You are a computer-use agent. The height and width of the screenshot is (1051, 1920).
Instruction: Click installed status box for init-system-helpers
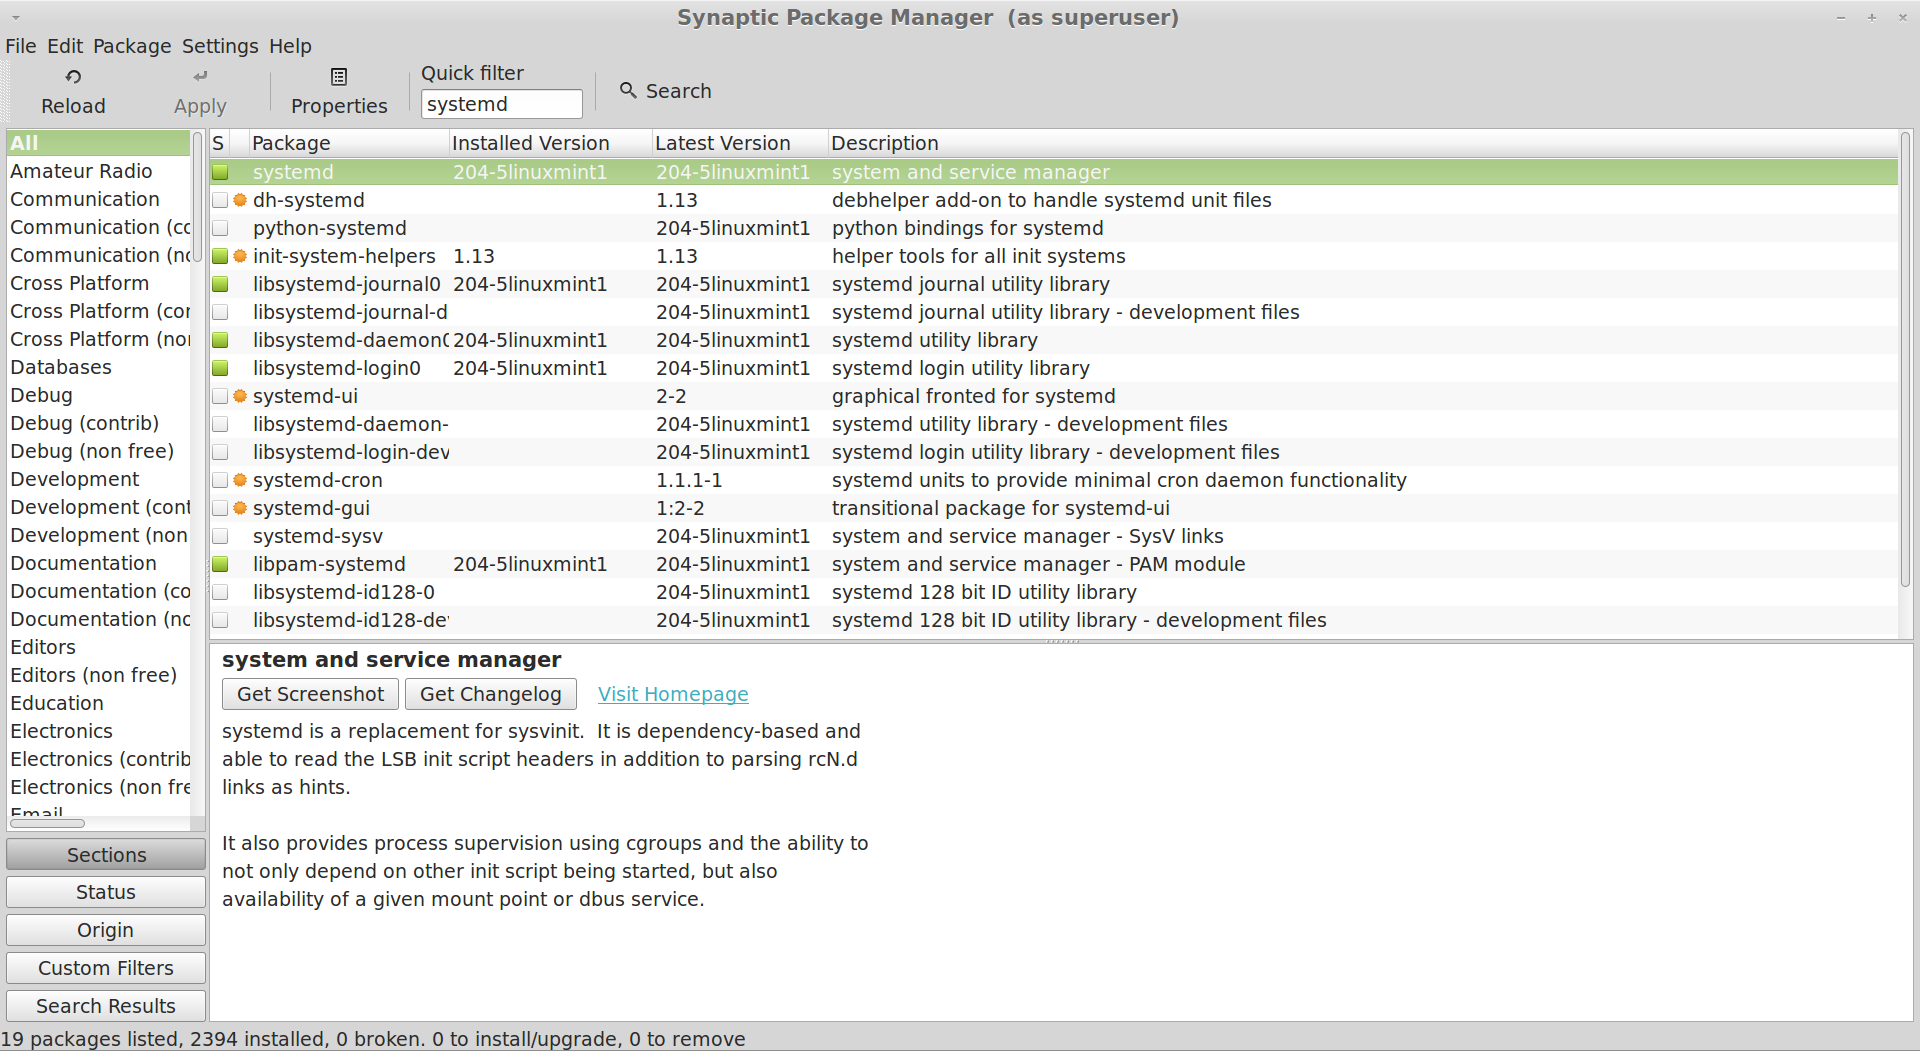pyautogui.click(x=220, y=256)
